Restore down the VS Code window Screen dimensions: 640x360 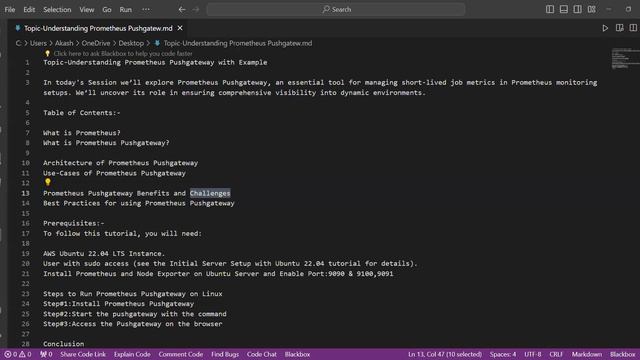pyautogui.click(x=628, y=9)
